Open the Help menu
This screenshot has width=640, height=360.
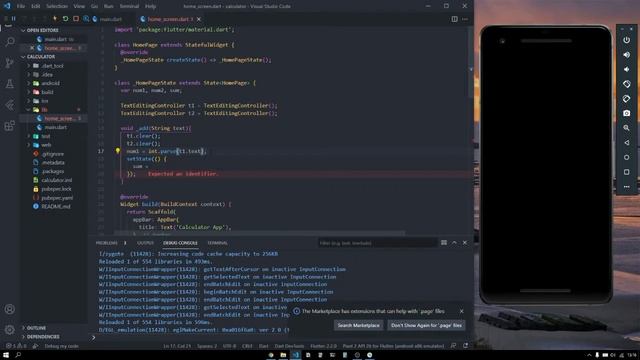tap(150, 6)
